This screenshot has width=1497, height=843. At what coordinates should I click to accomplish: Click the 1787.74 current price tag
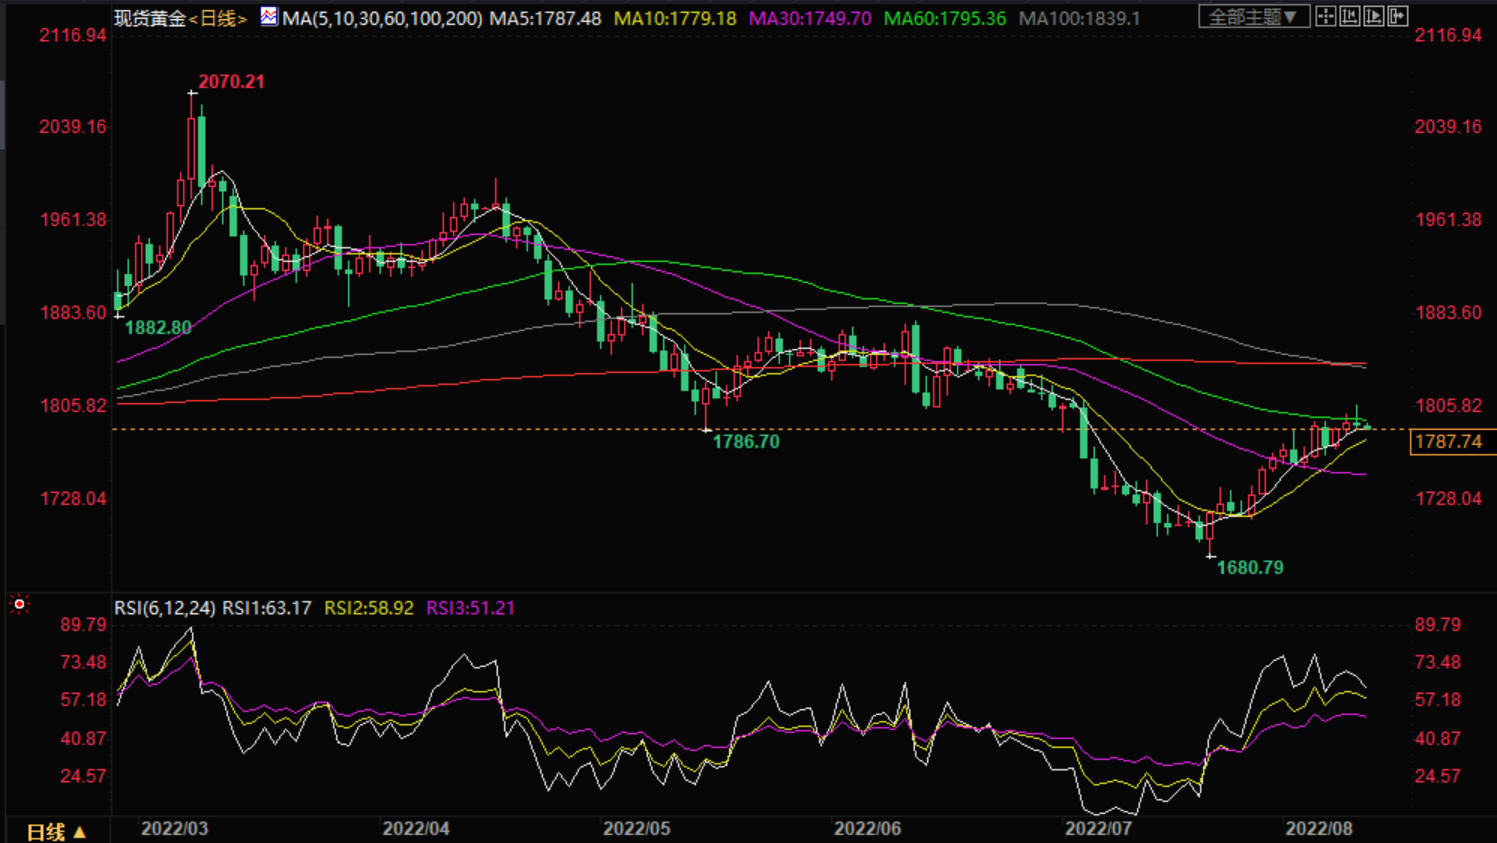click(1449, 441)
